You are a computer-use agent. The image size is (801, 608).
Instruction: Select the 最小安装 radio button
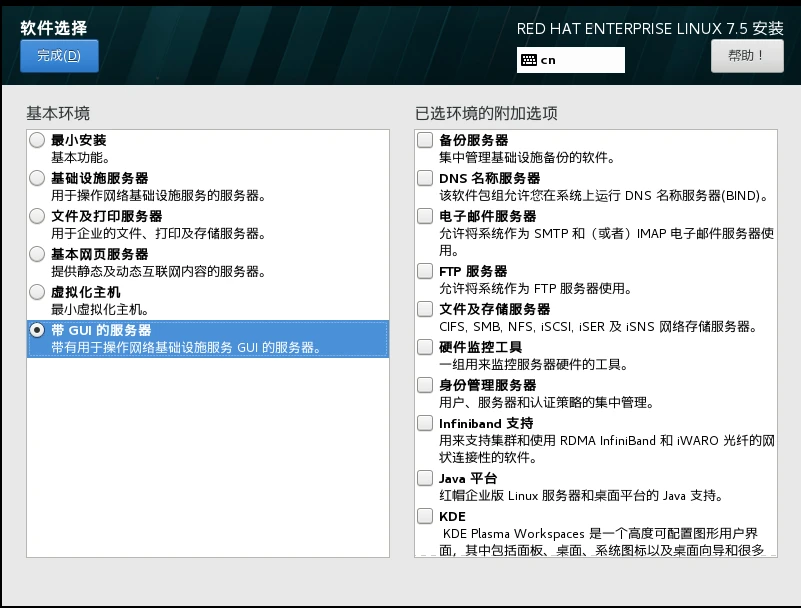[37, 140]
